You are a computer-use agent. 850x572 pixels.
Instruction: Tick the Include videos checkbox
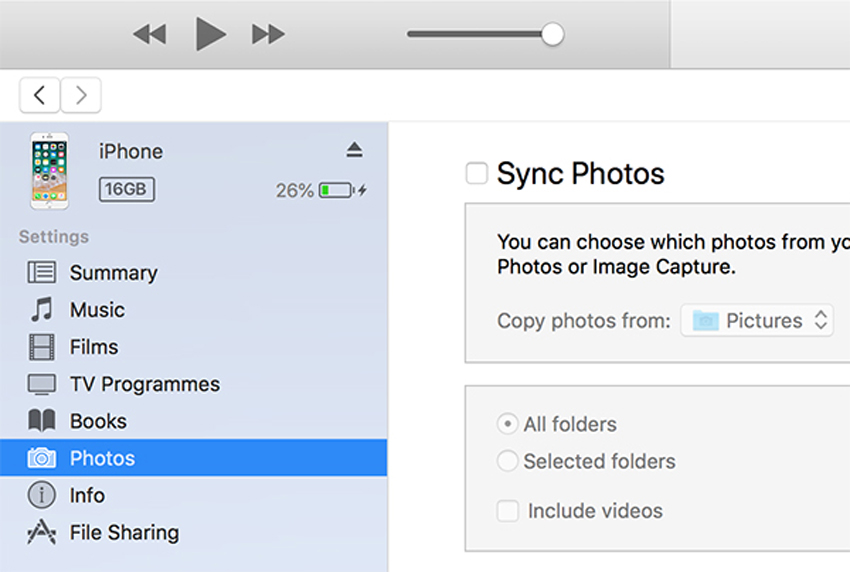click(x=508, y=511)
